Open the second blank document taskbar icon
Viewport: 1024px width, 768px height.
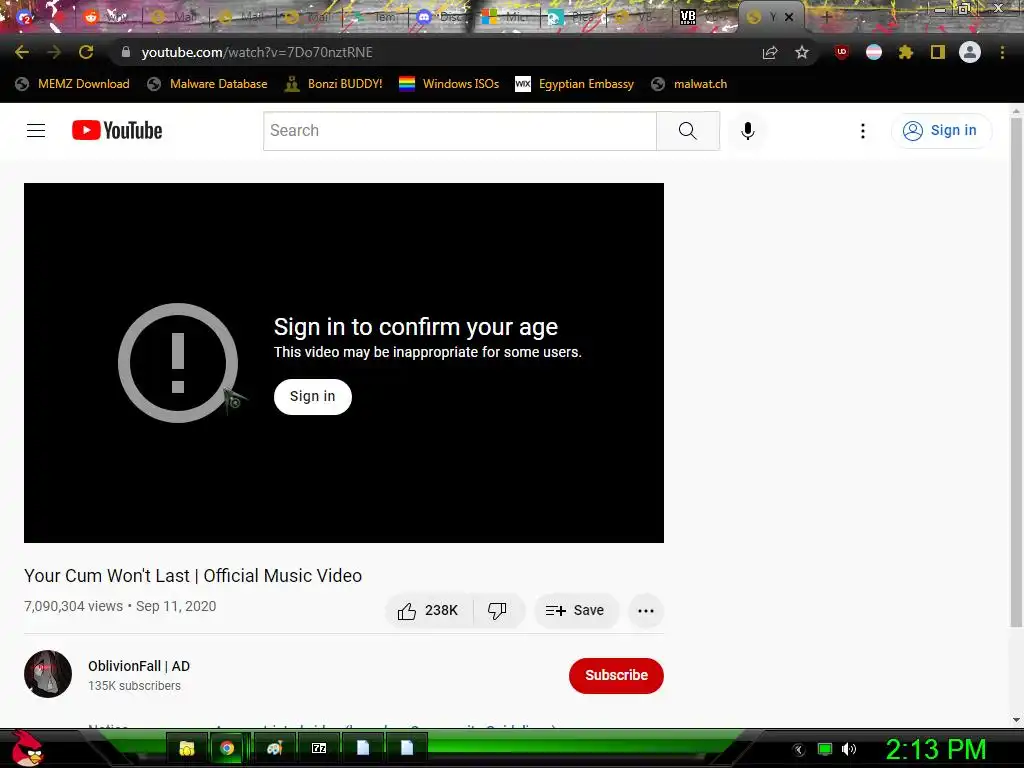point(407,748)
